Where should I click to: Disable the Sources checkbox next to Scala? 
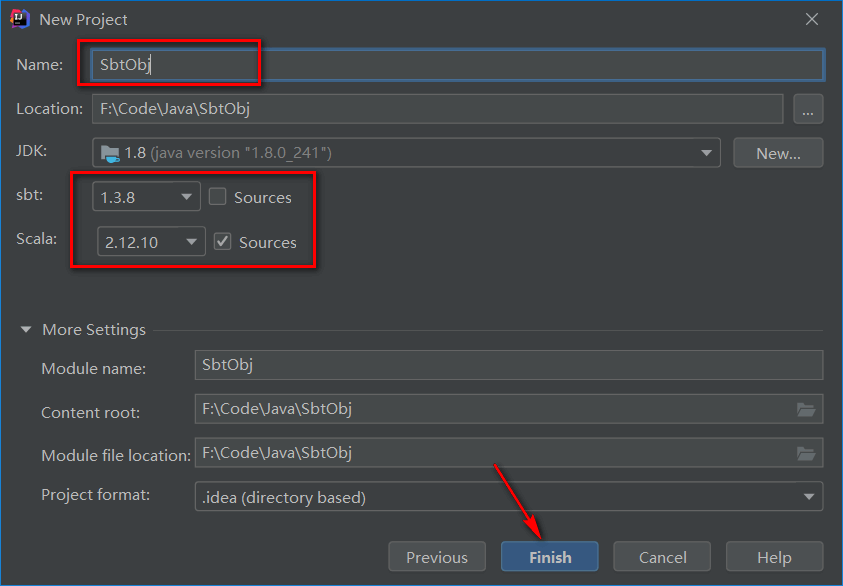pos(224,242)
